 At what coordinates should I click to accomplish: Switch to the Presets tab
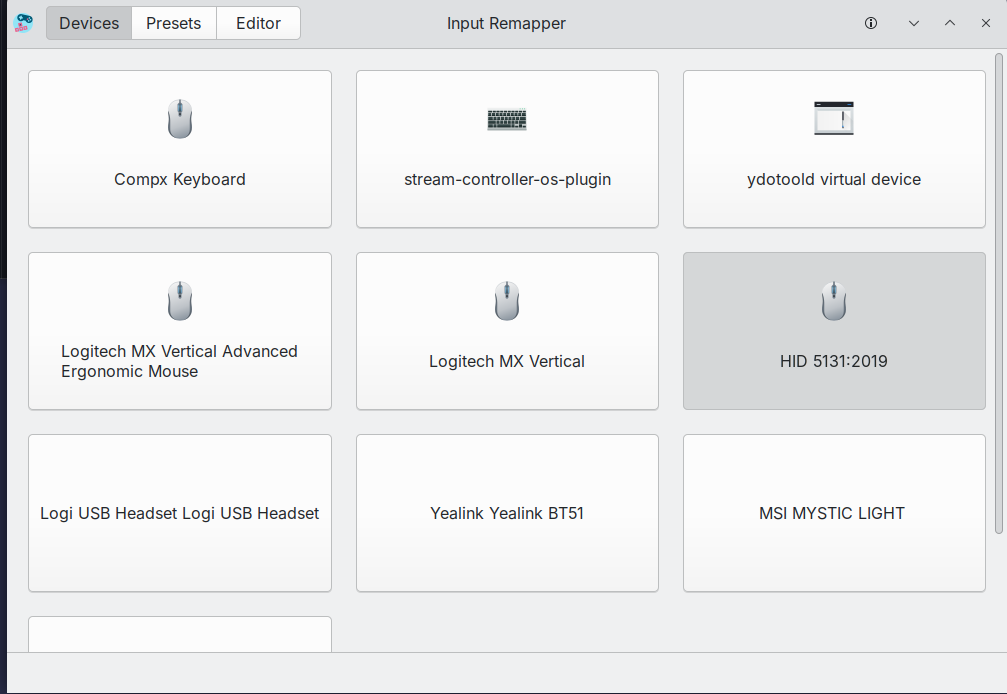[173, 22]
